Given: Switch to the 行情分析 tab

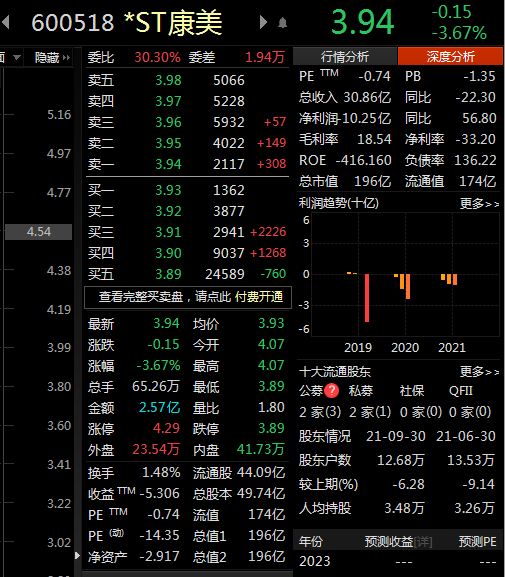Looking at the screenshot, I should point(345,56).
